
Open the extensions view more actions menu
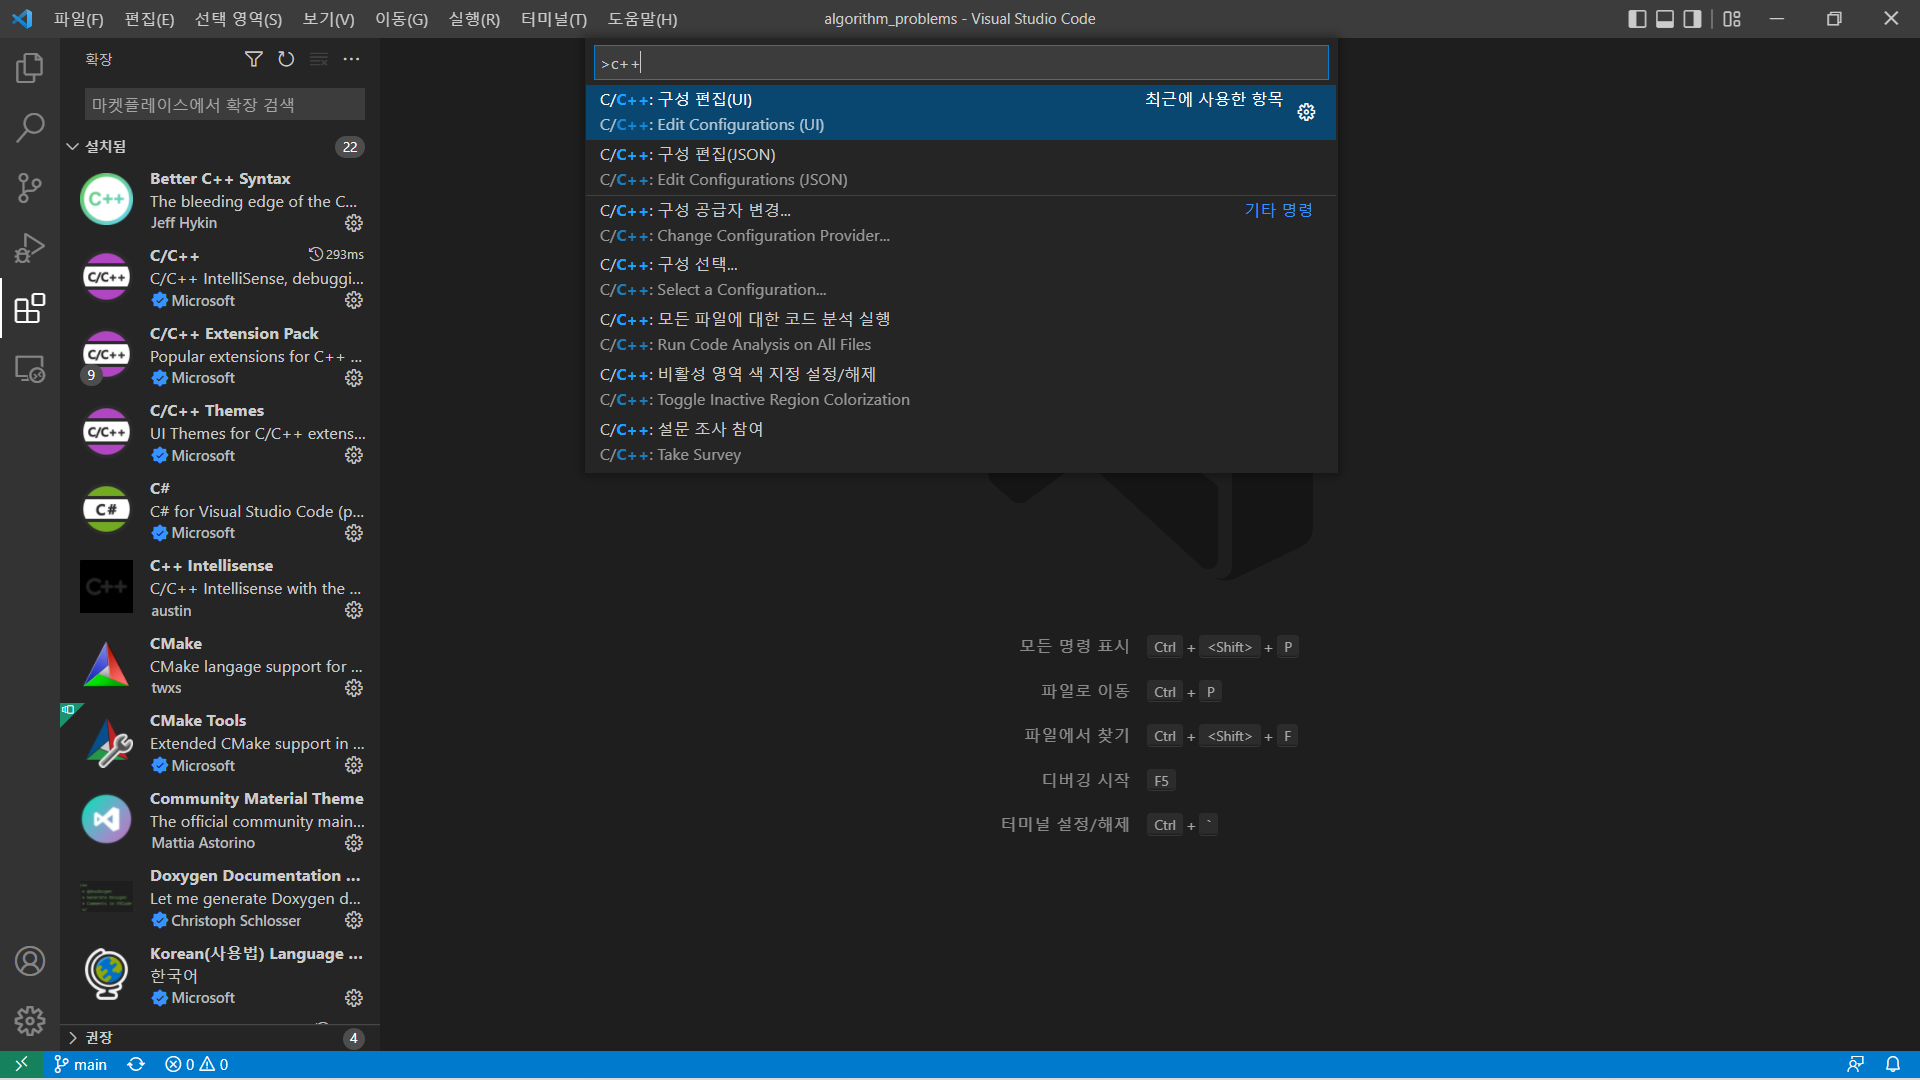pos(351,60)
